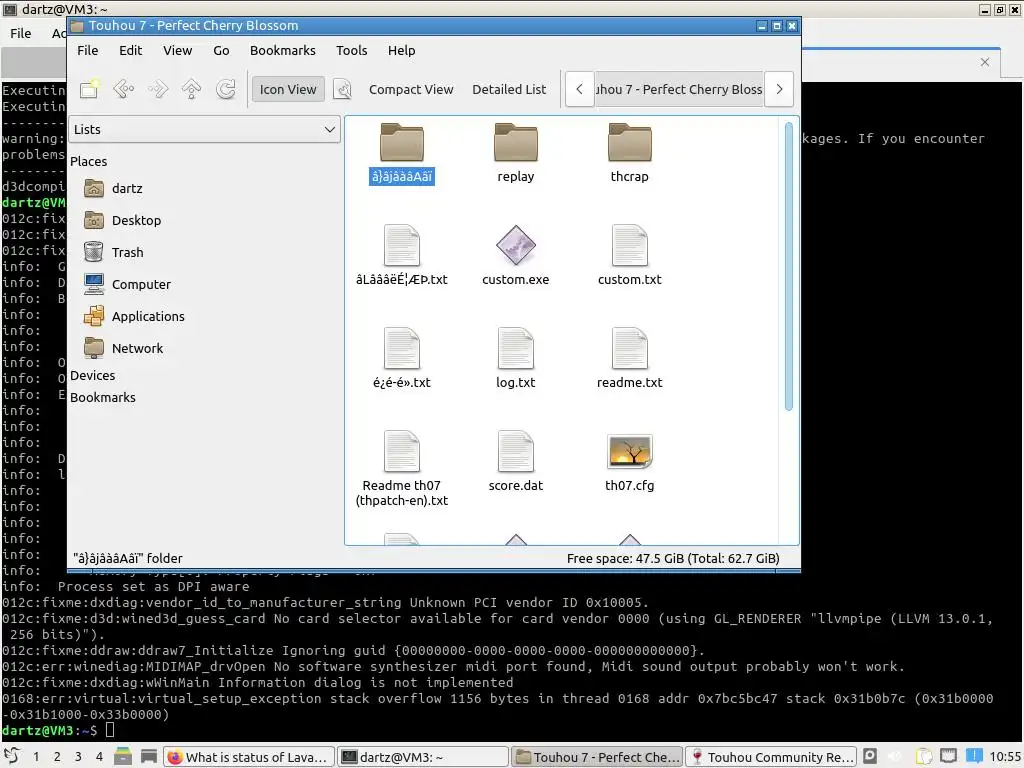Open the Bookmarks menu
1024x768 pixels.
pyautogui.click(x=283, y=50)
